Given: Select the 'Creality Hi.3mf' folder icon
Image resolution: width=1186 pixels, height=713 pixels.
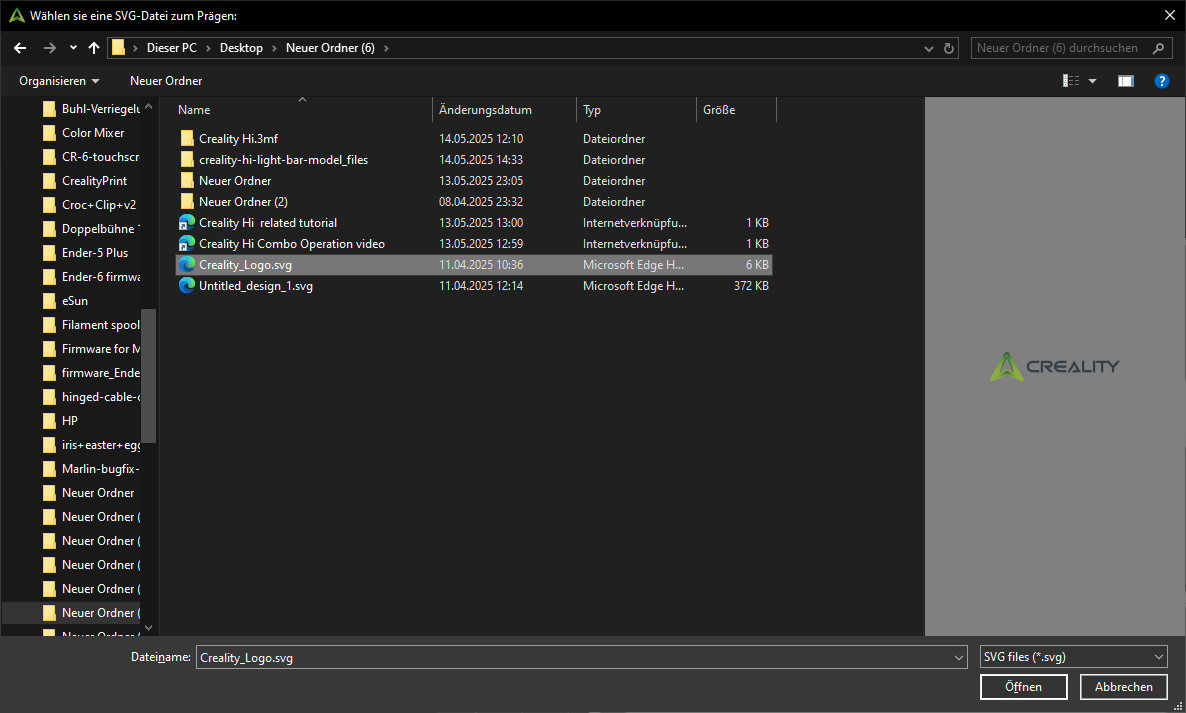Looking at the screenshot, I should (187, 138).
